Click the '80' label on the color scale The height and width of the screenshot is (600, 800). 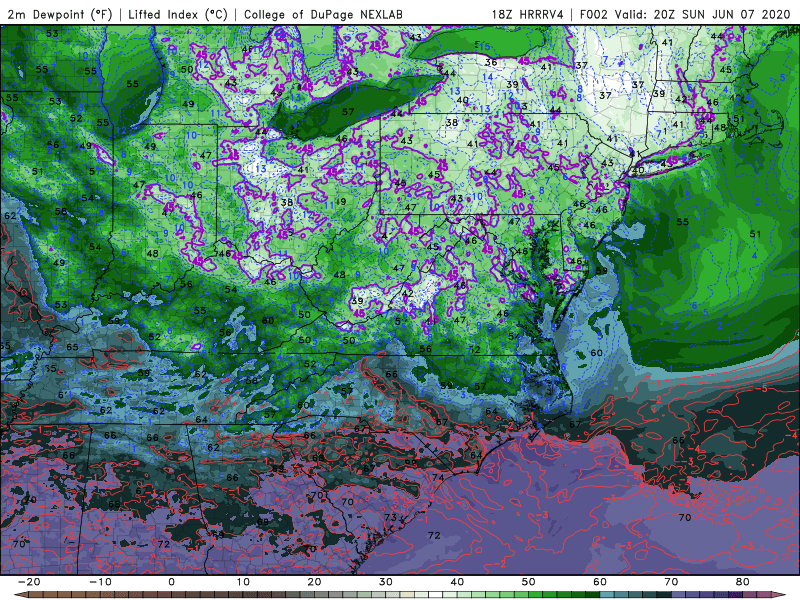point(743,582)
